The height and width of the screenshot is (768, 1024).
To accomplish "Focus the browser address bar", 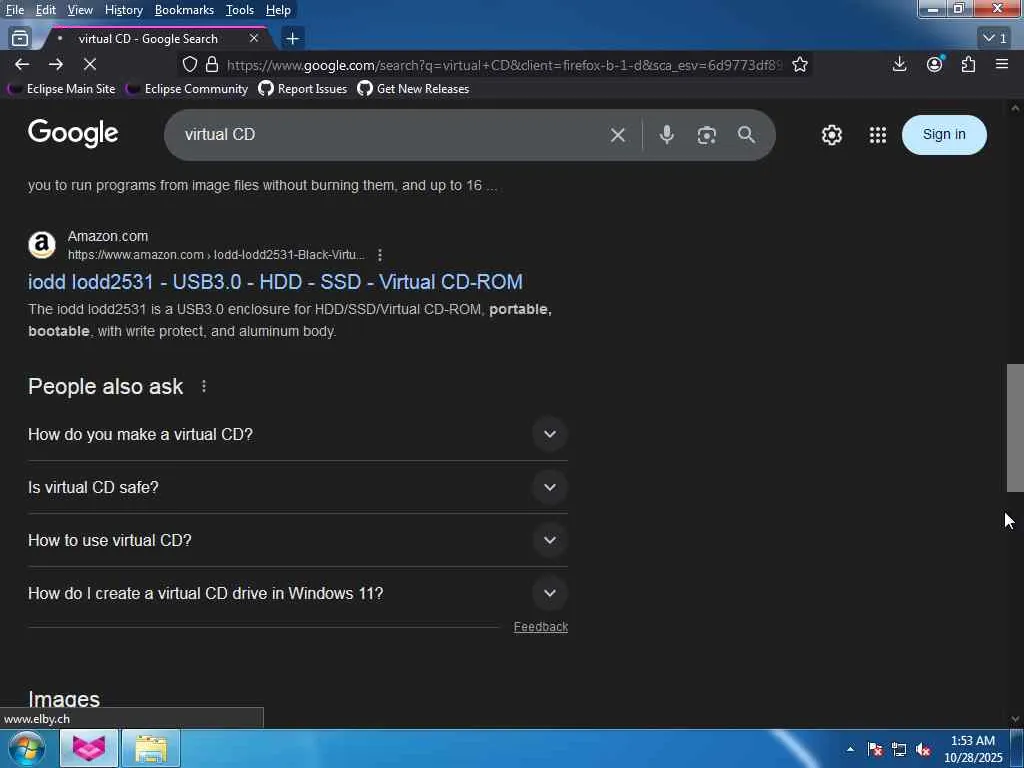I will [503, 65].
